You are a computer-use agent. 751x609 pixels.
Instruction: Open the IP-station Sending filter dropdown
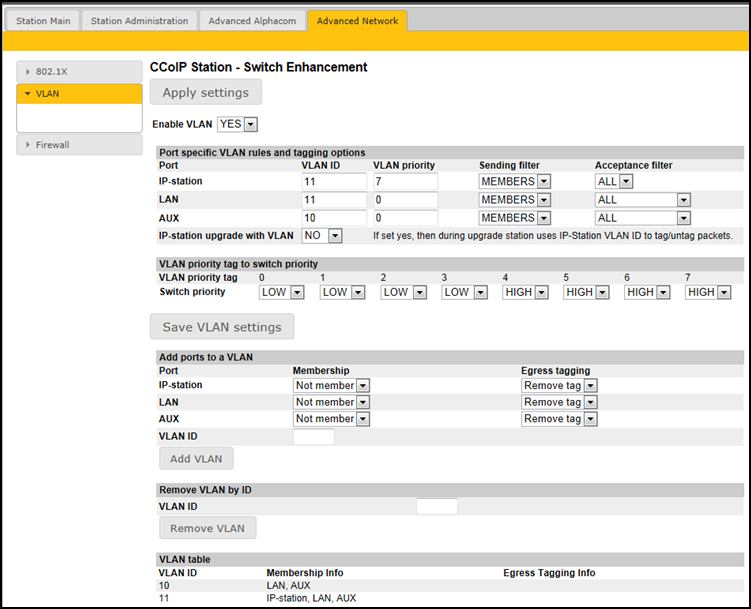point(515,182)
